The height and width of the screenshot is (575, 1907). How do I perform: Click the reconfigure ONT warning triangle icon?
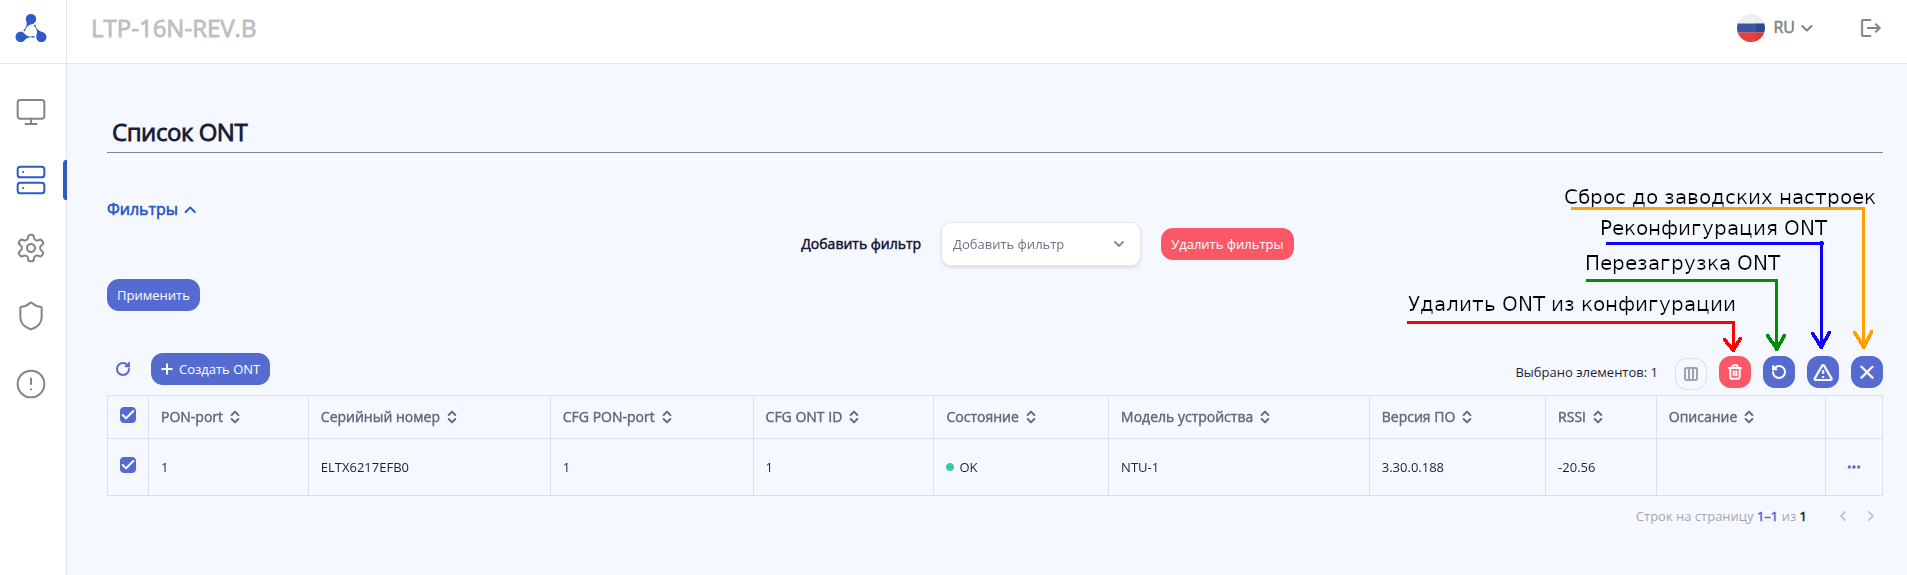tap(1822, 372)
